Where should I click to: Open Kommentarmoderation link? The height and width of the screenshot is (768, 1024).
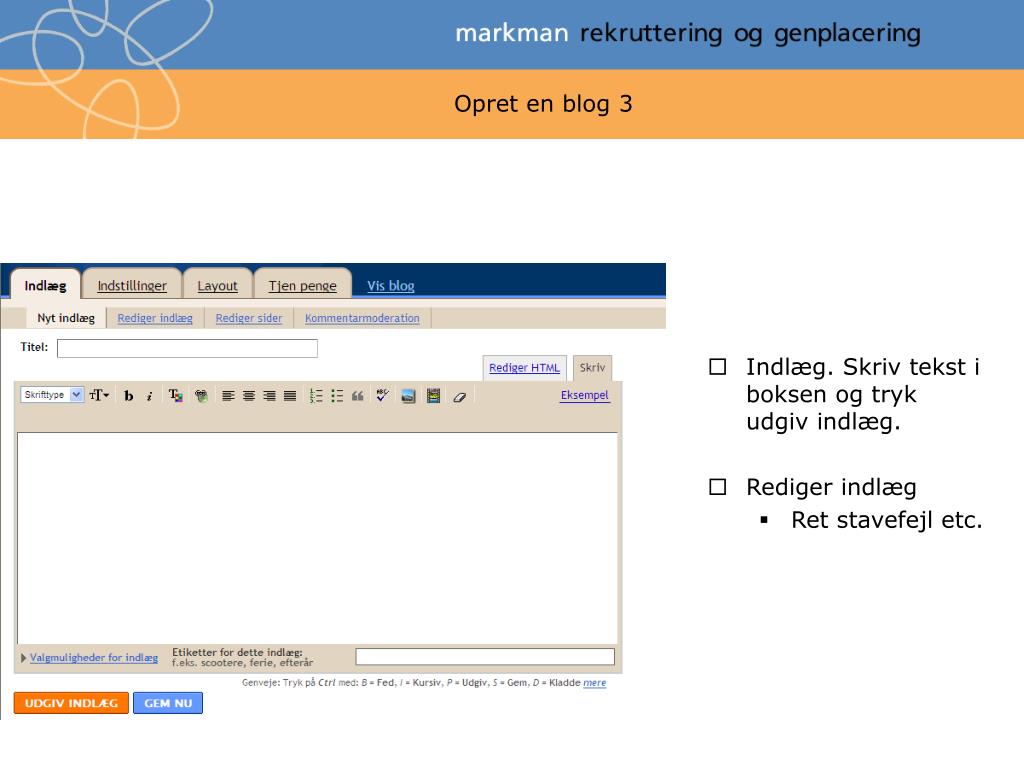[362, 318]
